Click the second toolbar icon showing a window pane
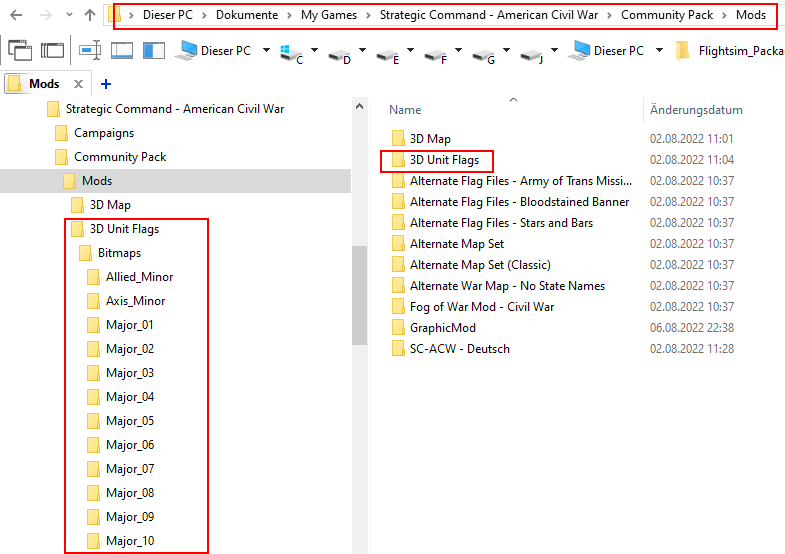Screen dimensions: 785x554 click(x=53, y=51)
